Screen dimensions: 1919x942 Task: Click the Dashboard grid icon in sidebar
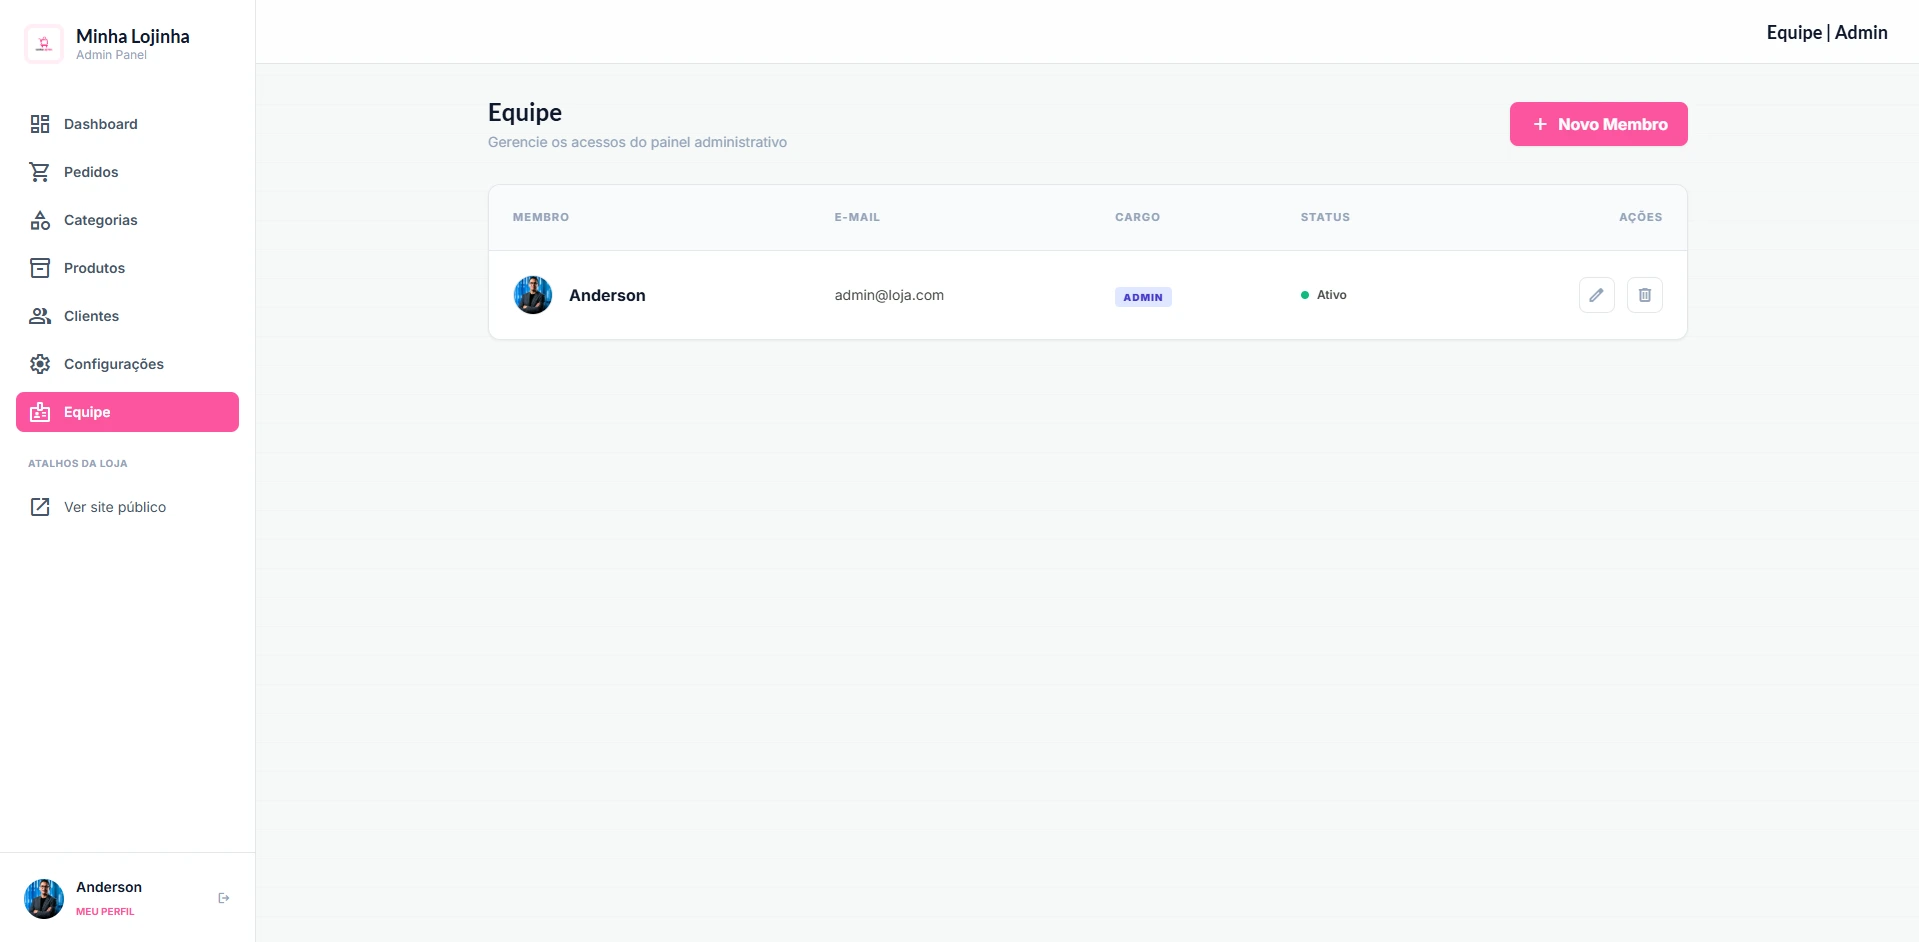(x=40, y=124)
